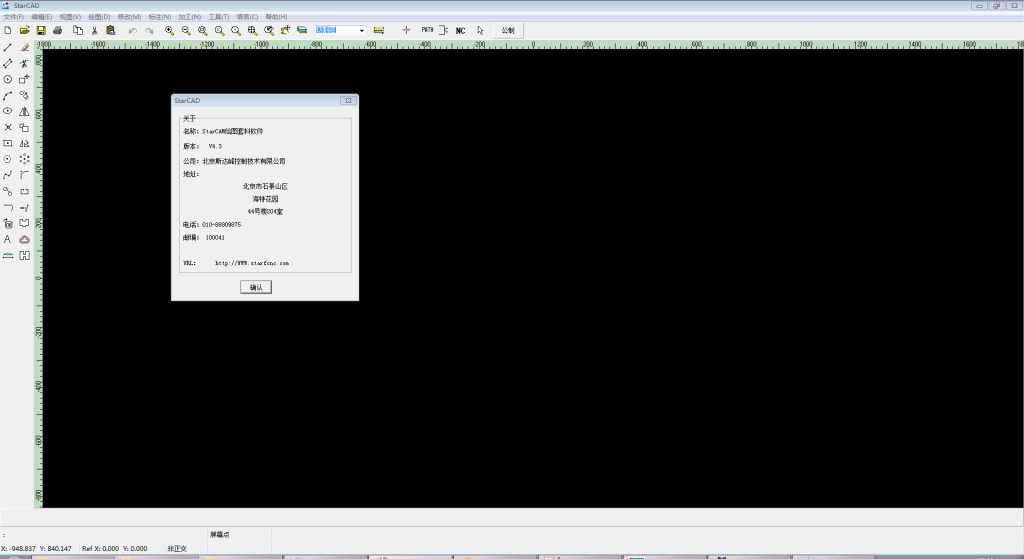
Task: Select the circular dot array tool
Action: [x=24, y=159]
